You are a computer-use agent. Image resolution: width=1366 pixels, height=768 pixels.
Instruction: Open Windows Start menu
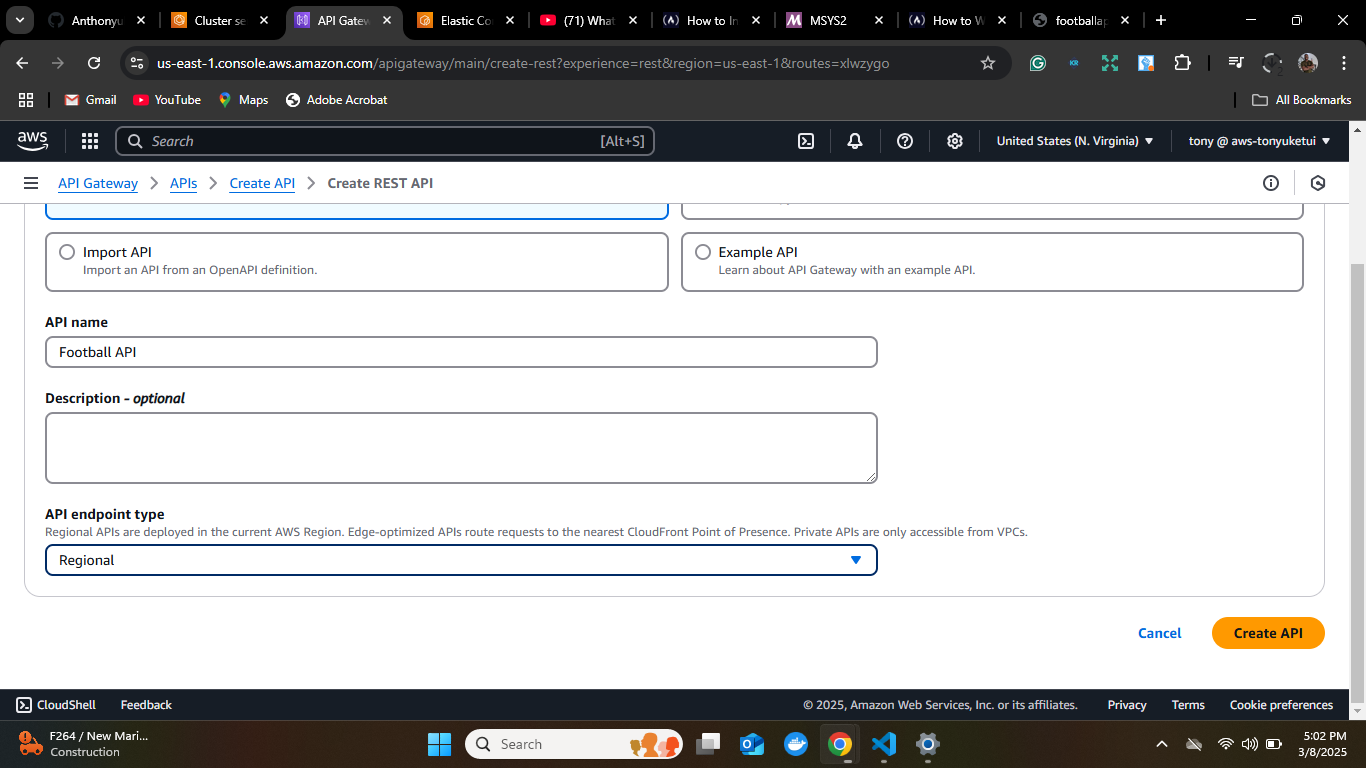tap(439, 744)
